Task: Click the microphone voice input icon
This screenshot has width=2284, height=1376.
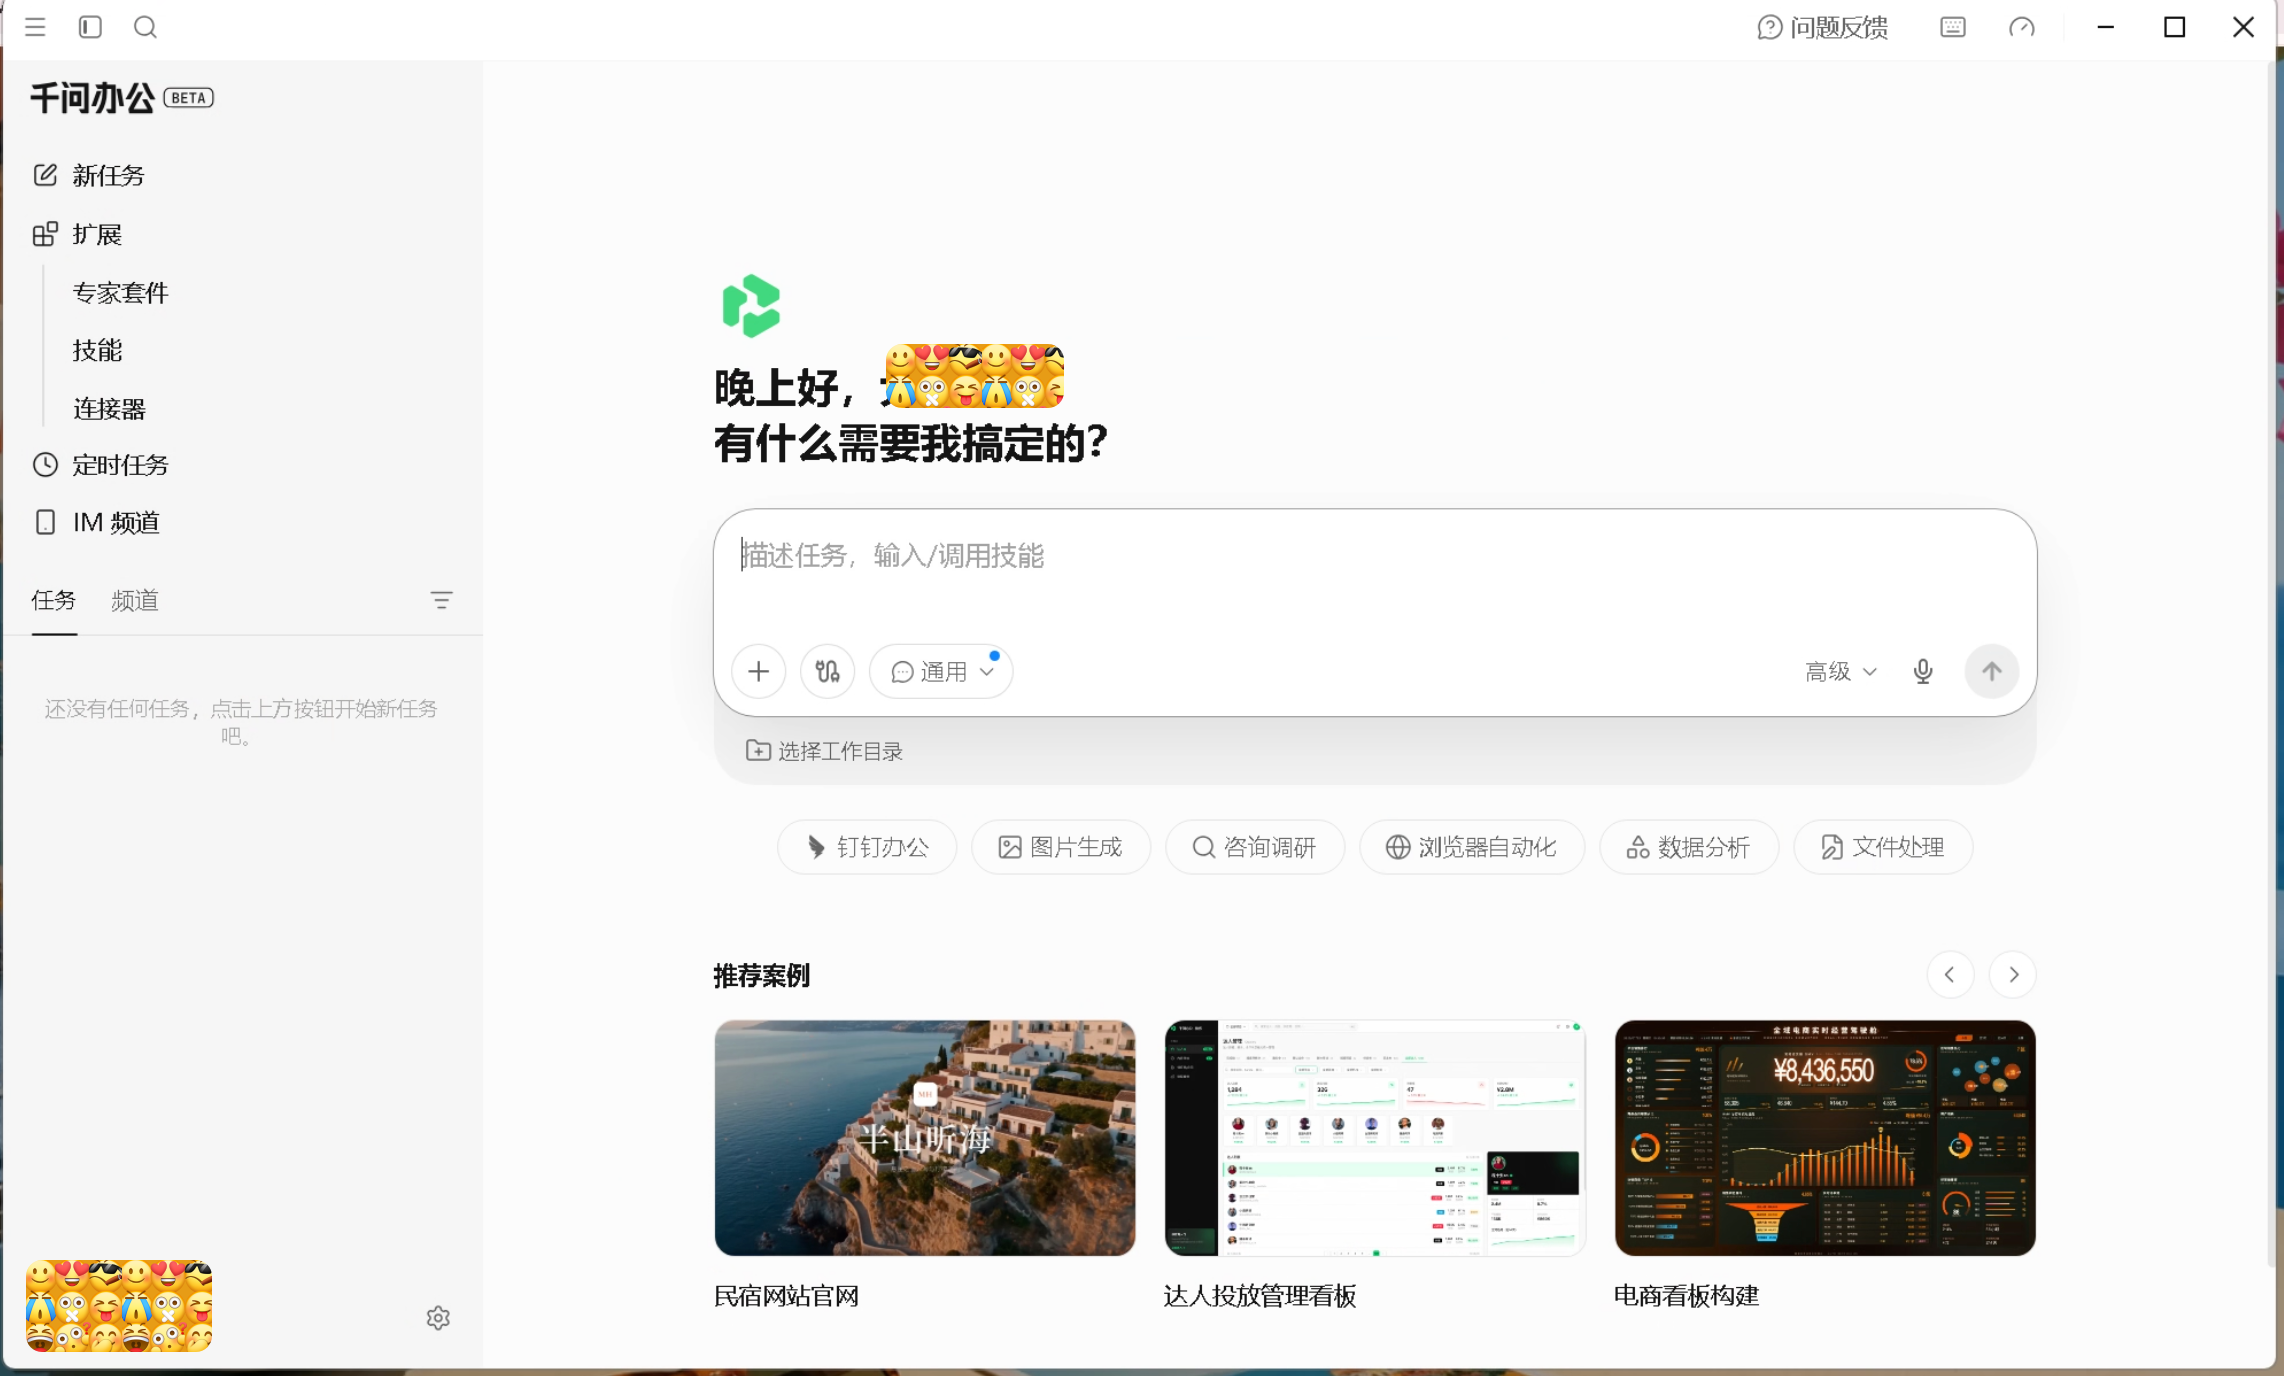Action: pos(1922,671)
